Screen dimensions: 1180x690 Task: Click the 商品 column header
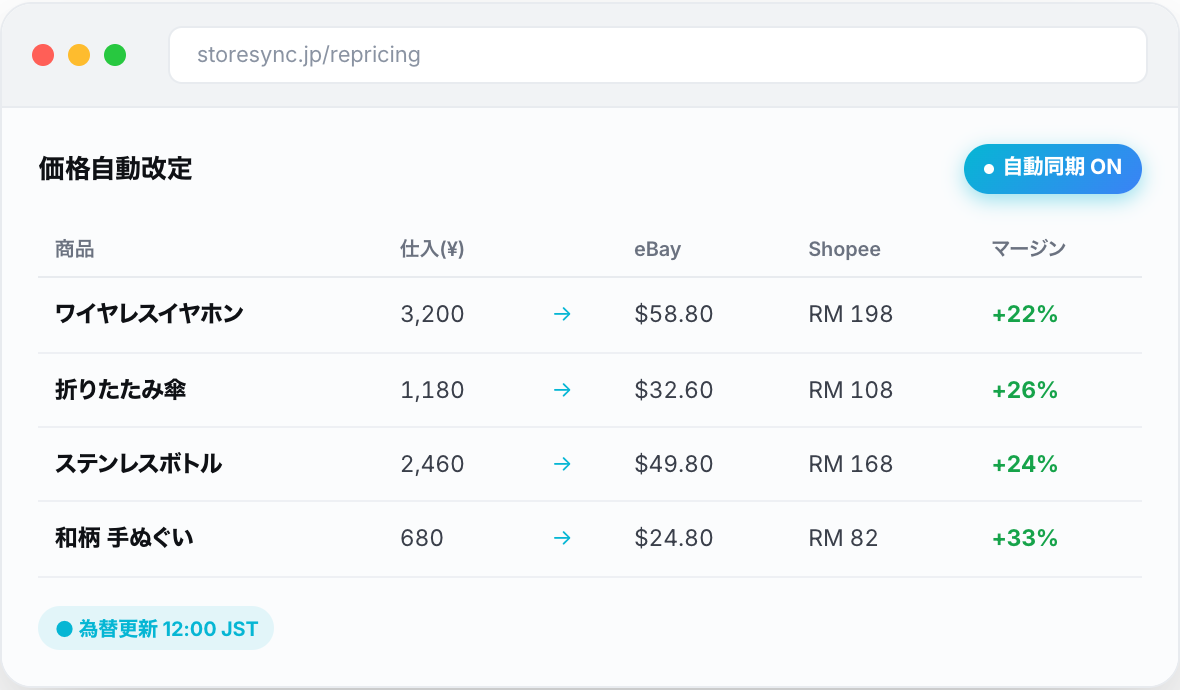pos(75,249)
